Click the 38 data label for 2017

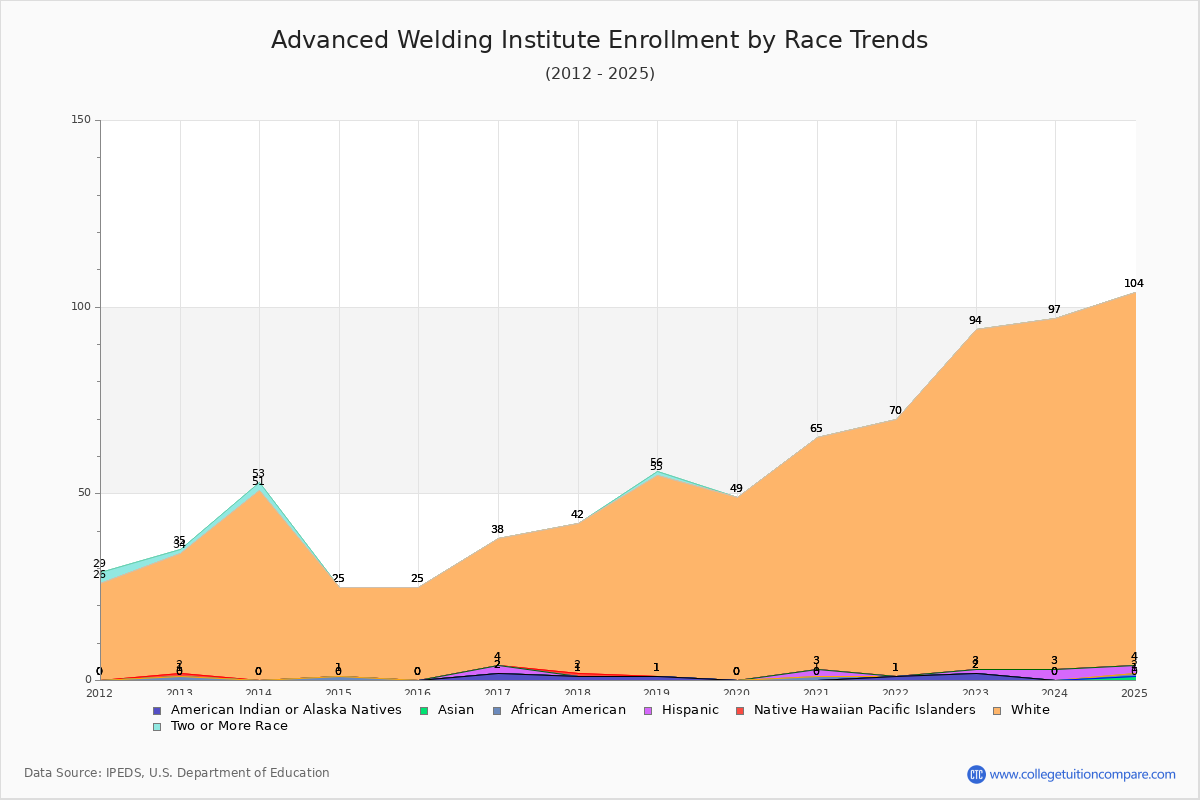[497, 530]
